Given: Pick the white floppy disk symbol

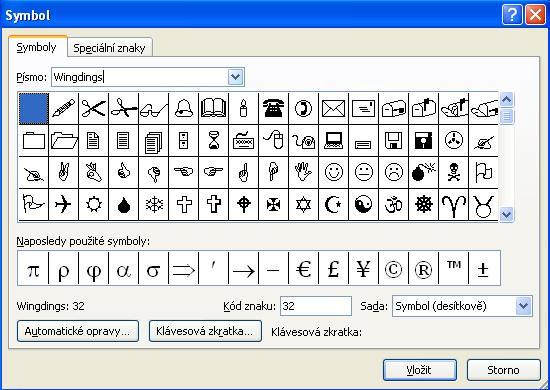Looking at the screenshot, I should [394, 141].
